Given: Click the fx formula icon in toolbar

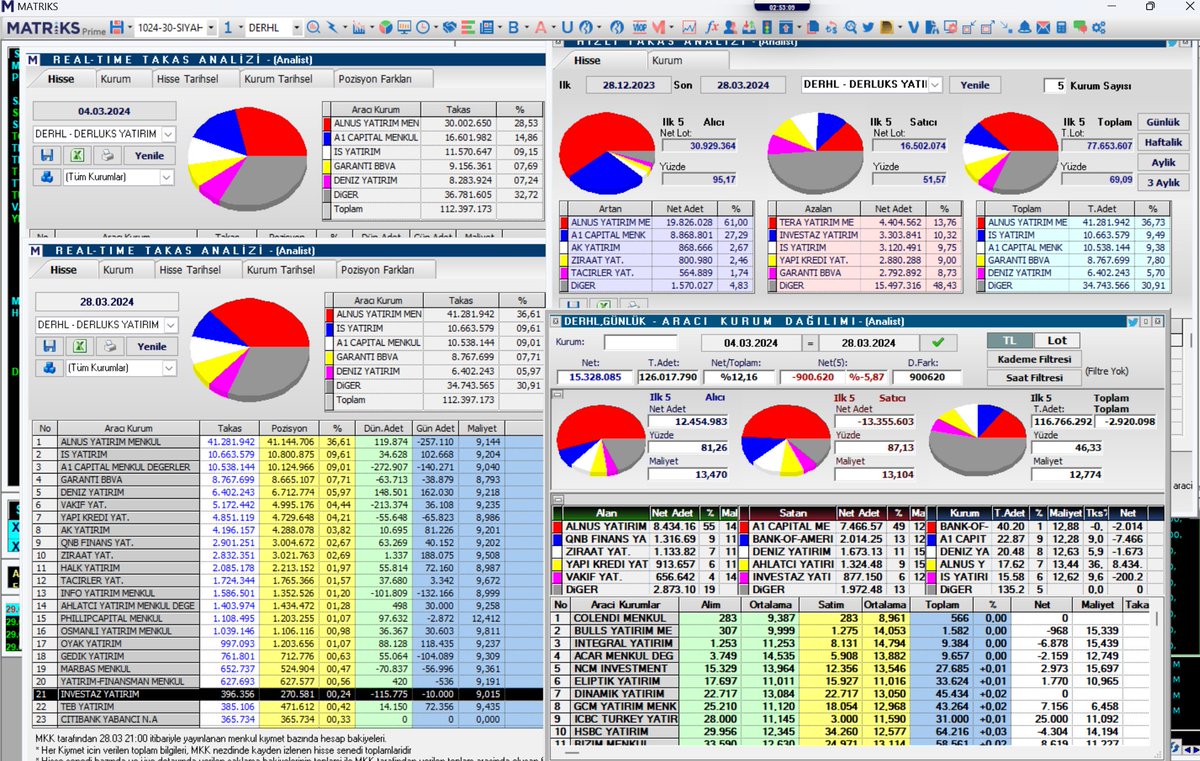Looking at the screenshot, I should click(x=712, y=27).
